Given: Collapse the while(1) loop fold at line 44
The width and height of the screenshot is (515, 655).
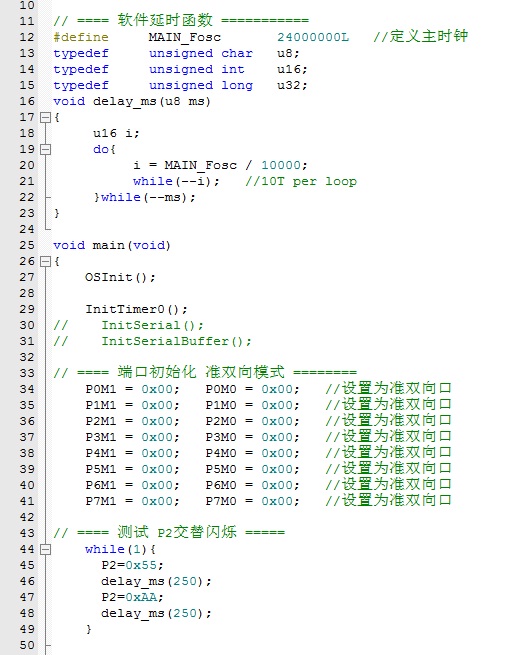Looking at the screenshot, I should pyautogui.click(x=45, y=549).
